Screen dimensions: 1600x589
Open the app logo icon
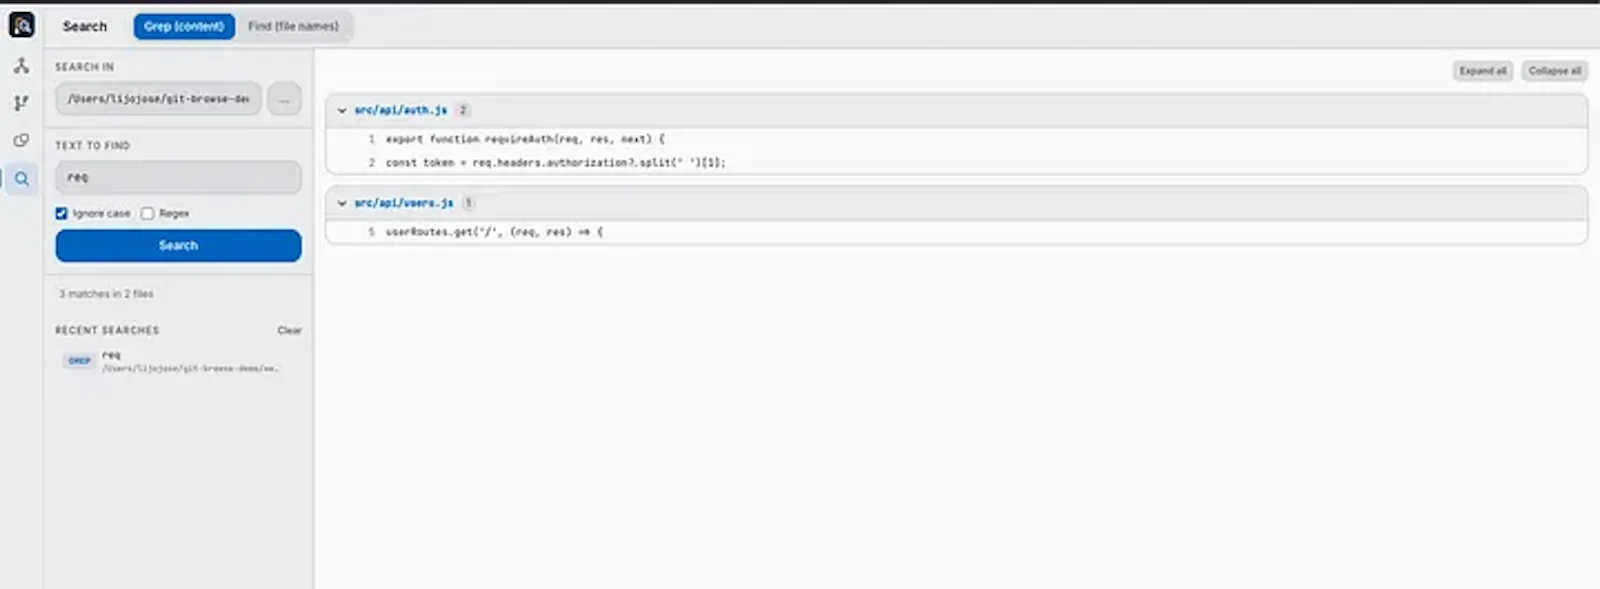click(x=21, y=25)
